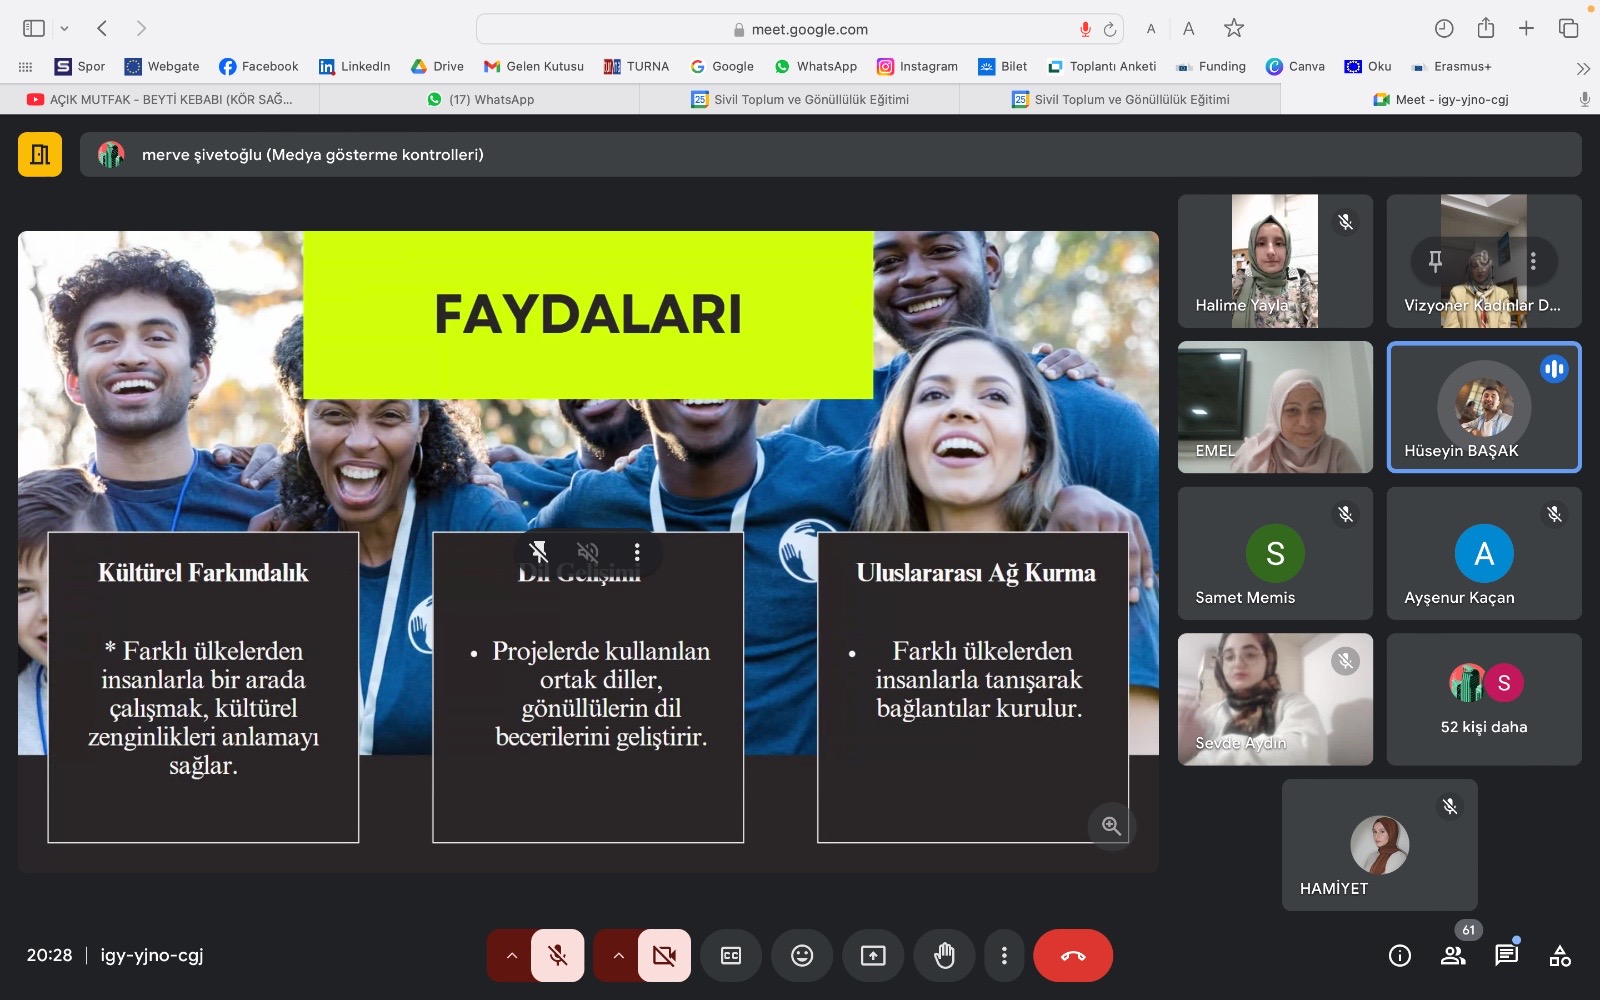Expand audio settings arrow beside microphone
The width and height of the screenshot is (1600, 1000).
pyautogui.click(x=511, y=956)
